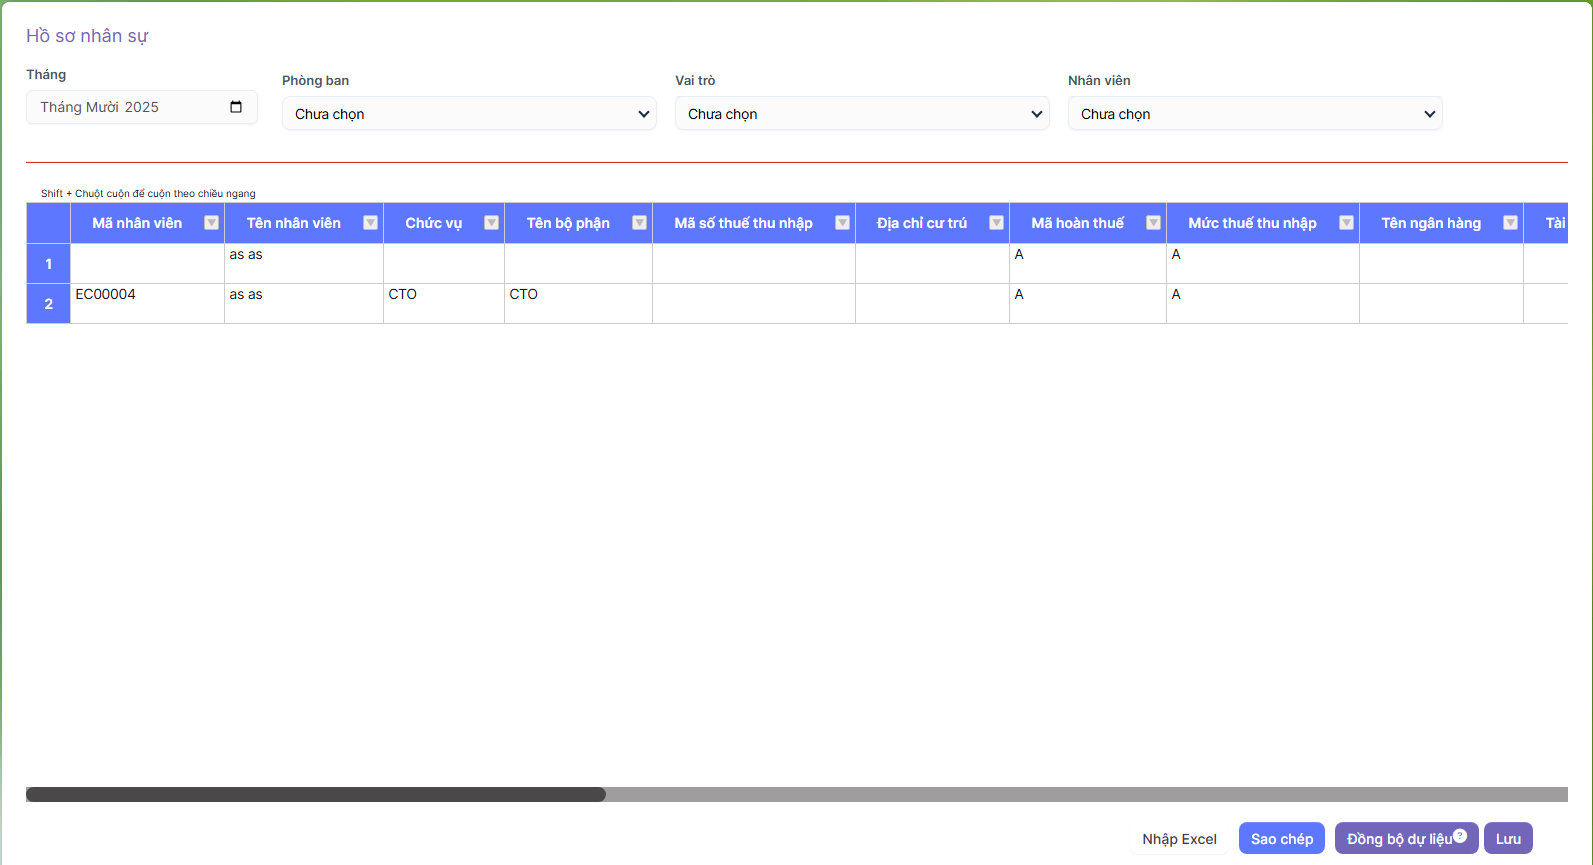Open Tên bộ phận column filter icon
This screenshot has width=1593, height=865.
click(x=639, y=223)
